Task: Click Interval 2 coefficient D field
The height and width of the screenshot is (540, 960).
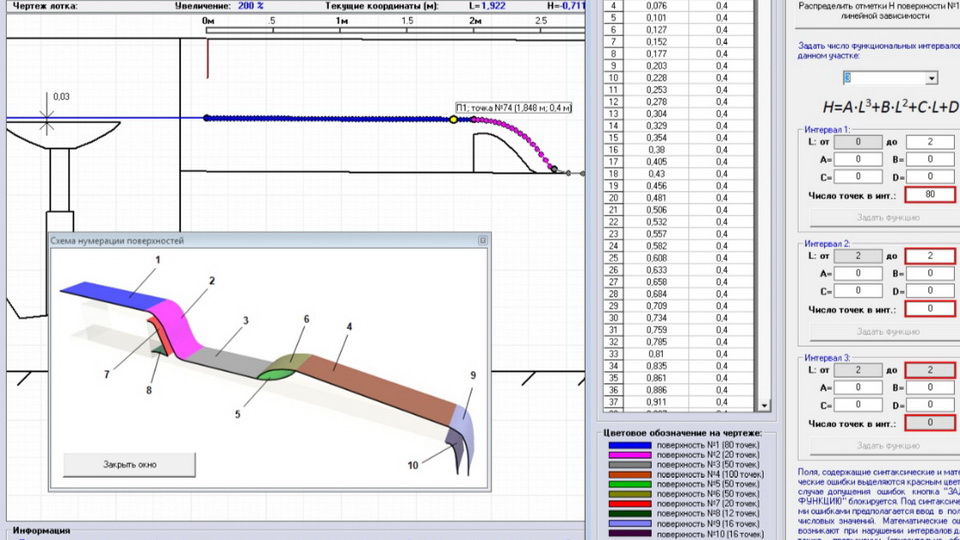Action: coord(929,291)
